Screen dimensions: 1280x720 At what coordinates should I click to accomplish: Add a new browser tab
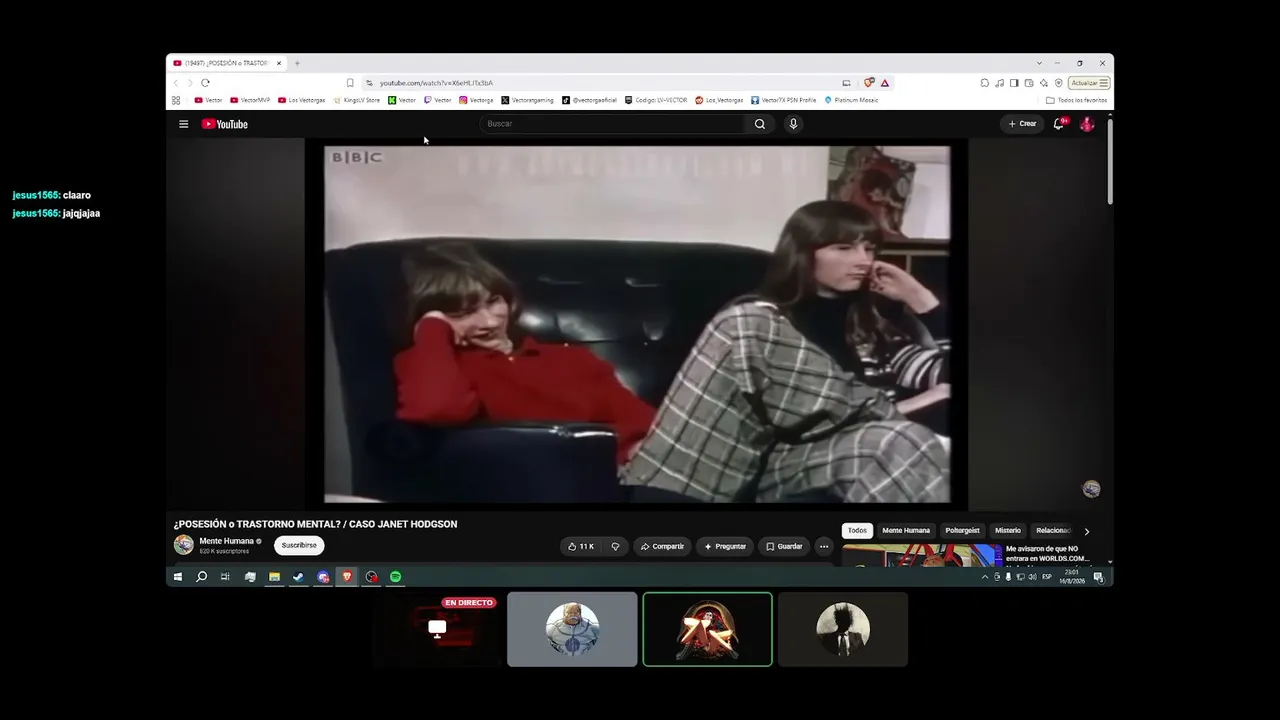pos(297,63)
